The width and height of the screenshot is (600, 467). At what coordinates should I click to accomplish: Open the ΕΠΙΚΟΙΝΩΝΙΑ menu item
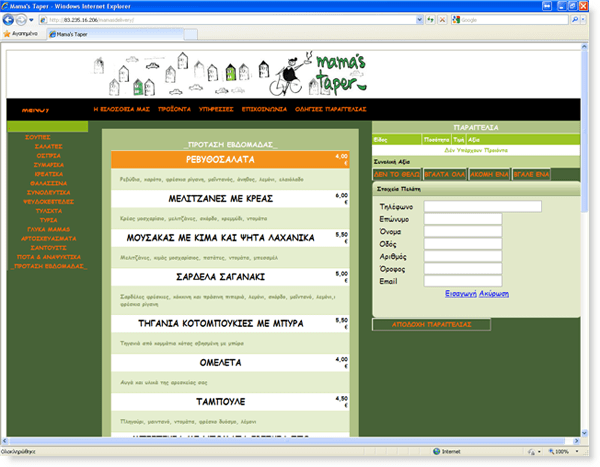[264, 109]
